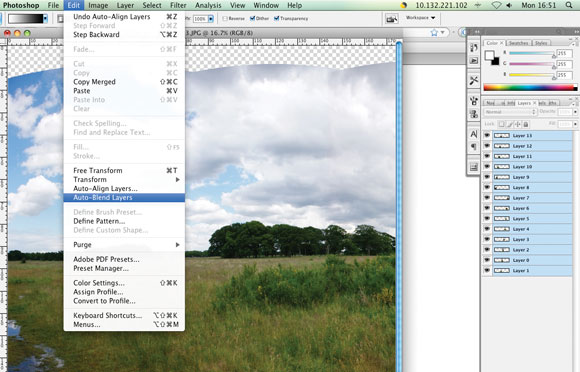Hide Layer 7 using eye icon
The image size is (580, 372).
tap(487, 198)
